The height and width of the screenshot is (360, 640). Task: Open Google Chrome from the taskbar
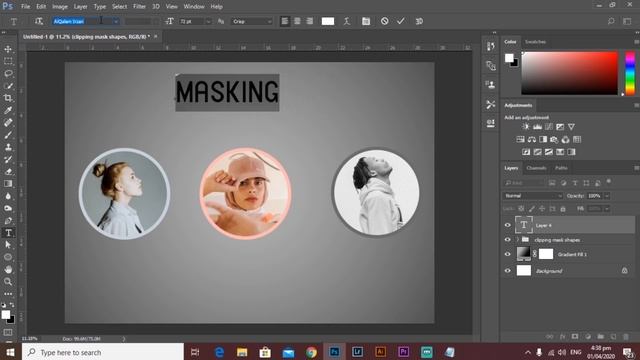click(x=311, y=352)
